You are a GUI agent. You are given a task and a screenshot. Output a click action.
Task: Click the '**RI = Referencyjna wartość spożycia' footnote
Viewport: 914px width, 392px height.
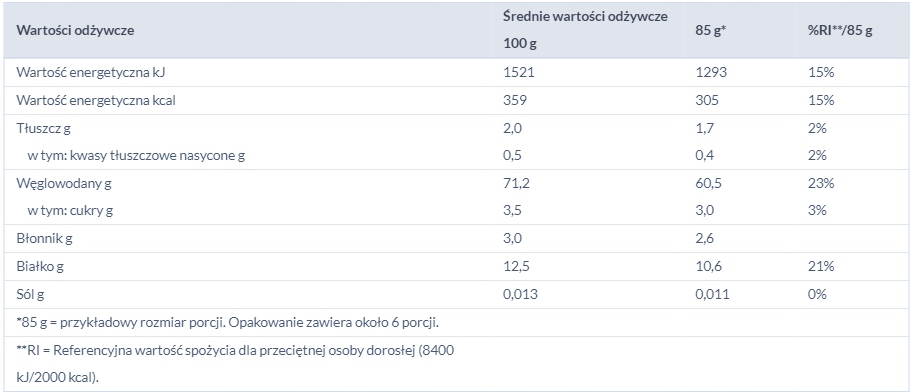(x=235, y=363)
